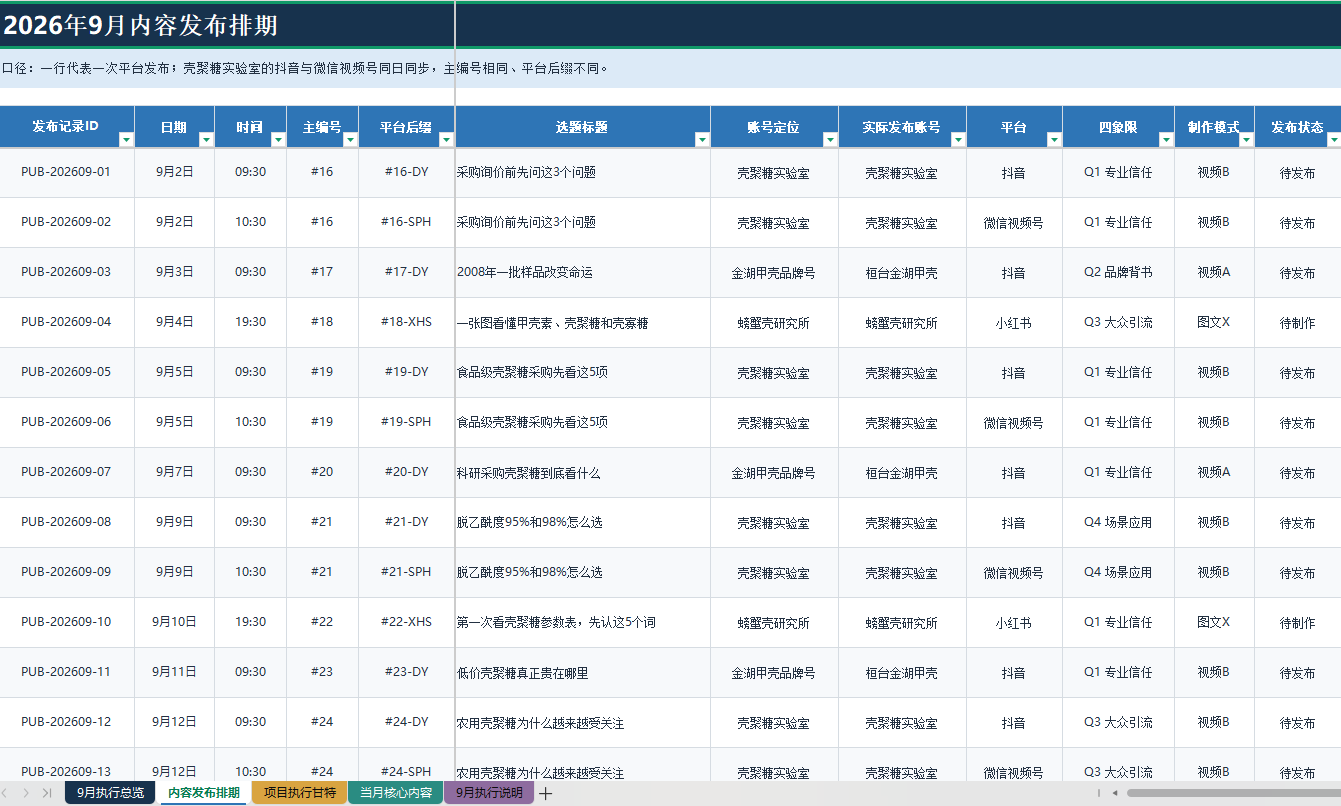Image resolution: width=1341 pixels, height=806 pixels.
Task: Open the 项目执行甘特 sheet tab
Action: pos(299,793)
